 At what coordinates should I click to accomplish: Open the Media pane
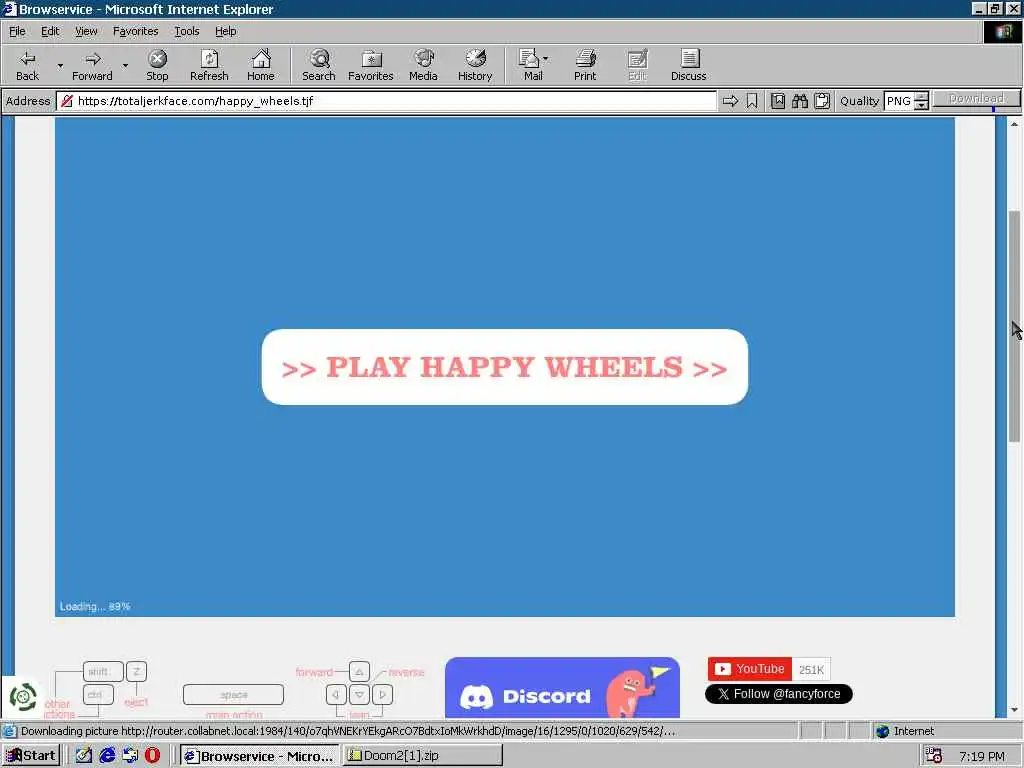tap(423, 65)
